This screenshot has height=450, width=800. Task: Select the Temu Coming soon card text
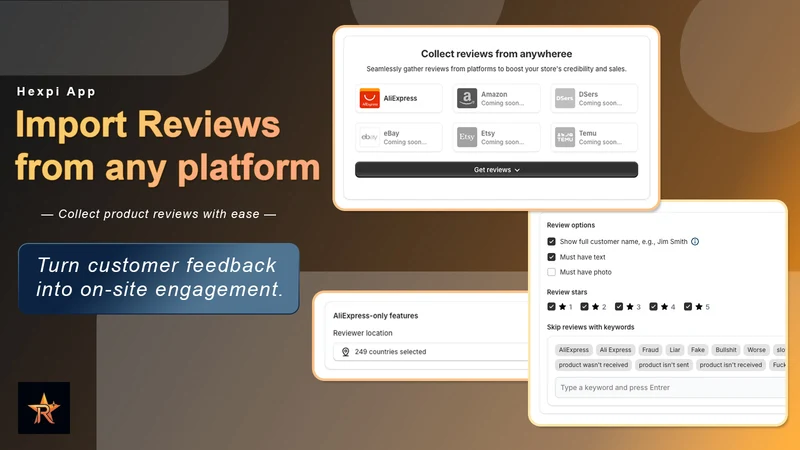600,137
